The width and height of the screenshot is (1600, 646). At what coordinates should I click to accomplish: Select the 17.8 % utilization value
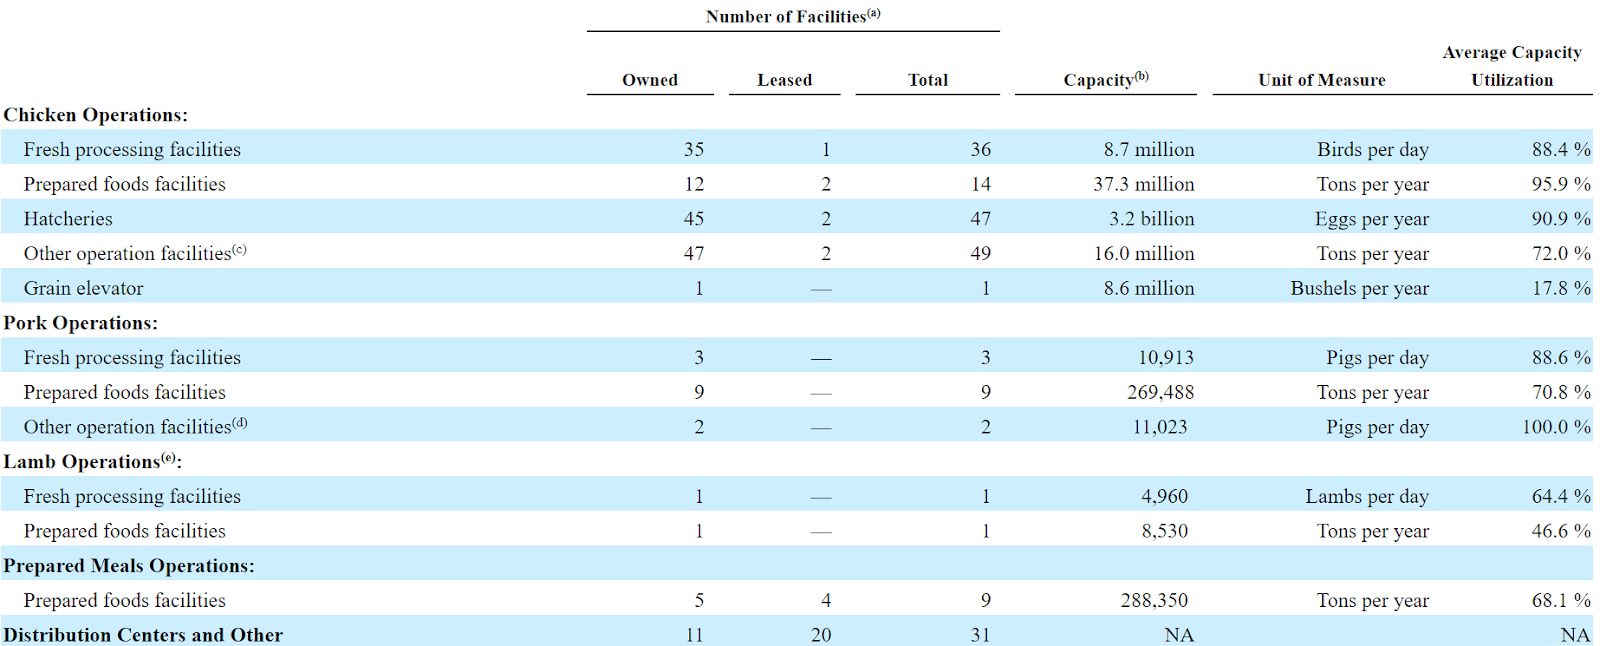tap(1561, 288)
